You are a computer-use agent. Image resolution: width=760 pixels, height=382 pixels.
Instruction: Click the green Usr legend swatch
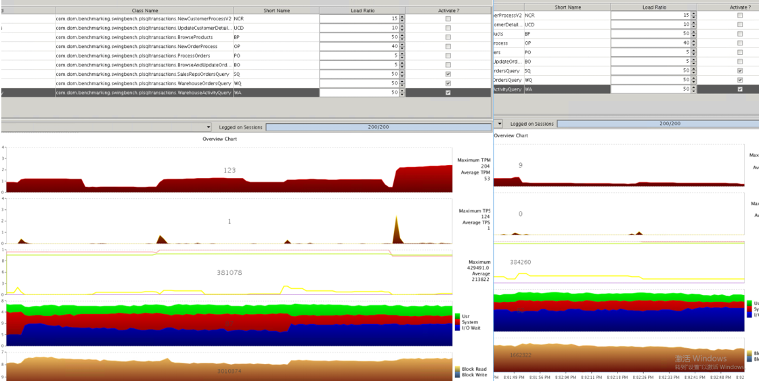[458, 316]
